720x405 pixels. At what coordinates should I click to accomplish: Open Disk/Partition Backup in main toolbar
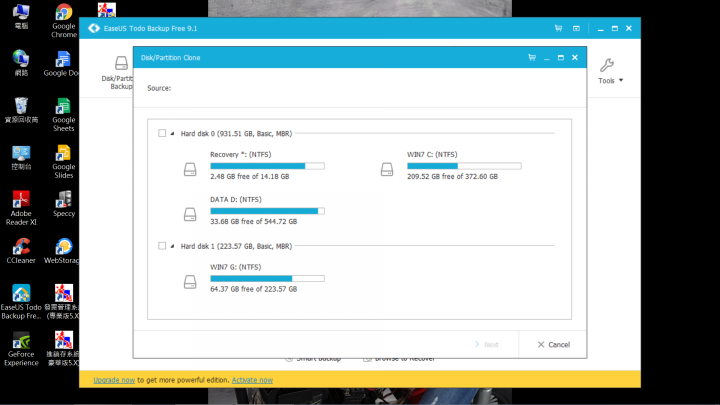tap(117, 73)
